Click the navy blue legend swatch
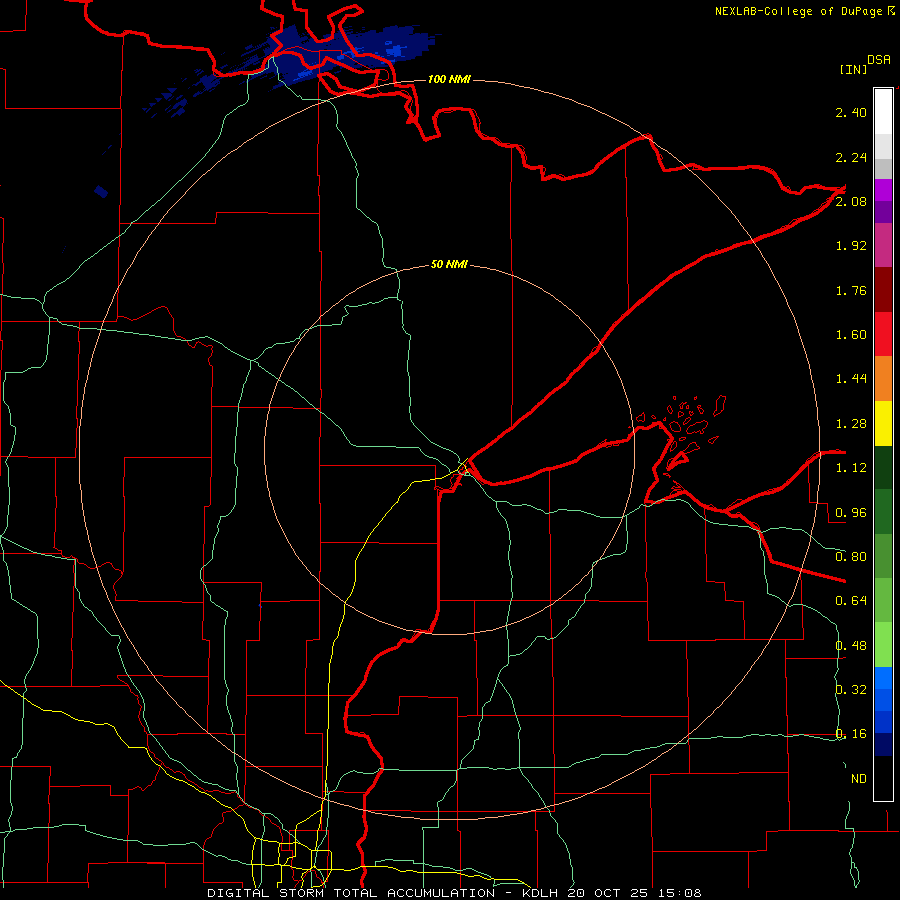The width and height of the screenshot is (900, 900). [x=883, y=744]
